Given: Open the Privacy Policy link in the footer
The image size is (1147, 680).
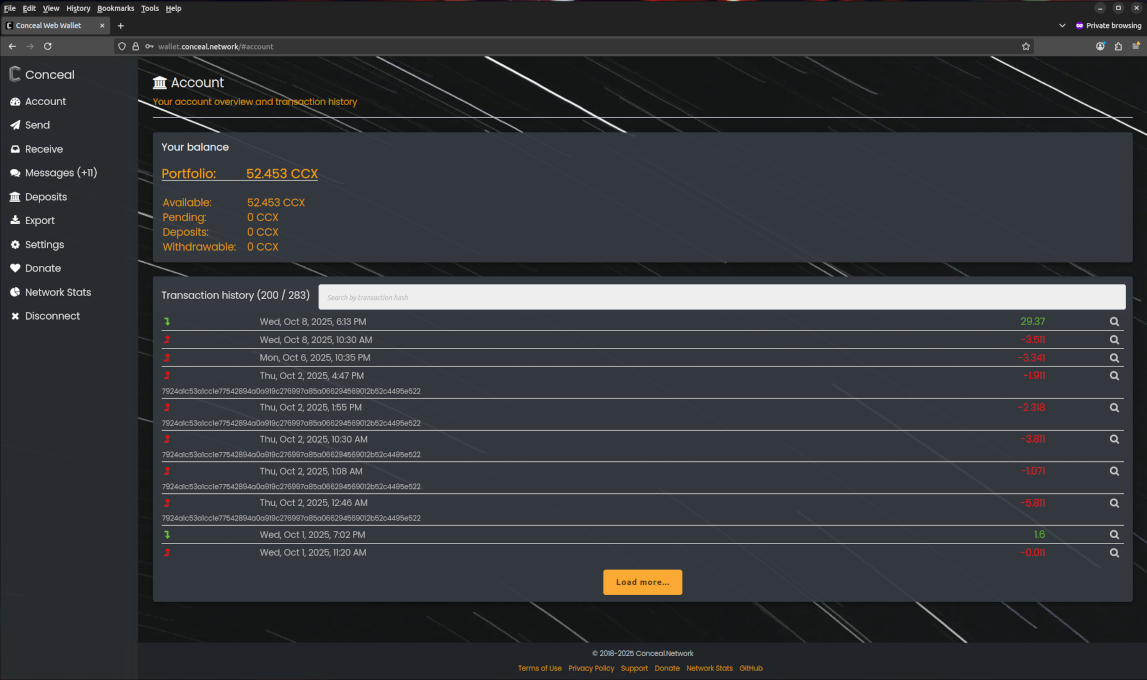Looking at the screenshot, I should [x=591, y=668].
